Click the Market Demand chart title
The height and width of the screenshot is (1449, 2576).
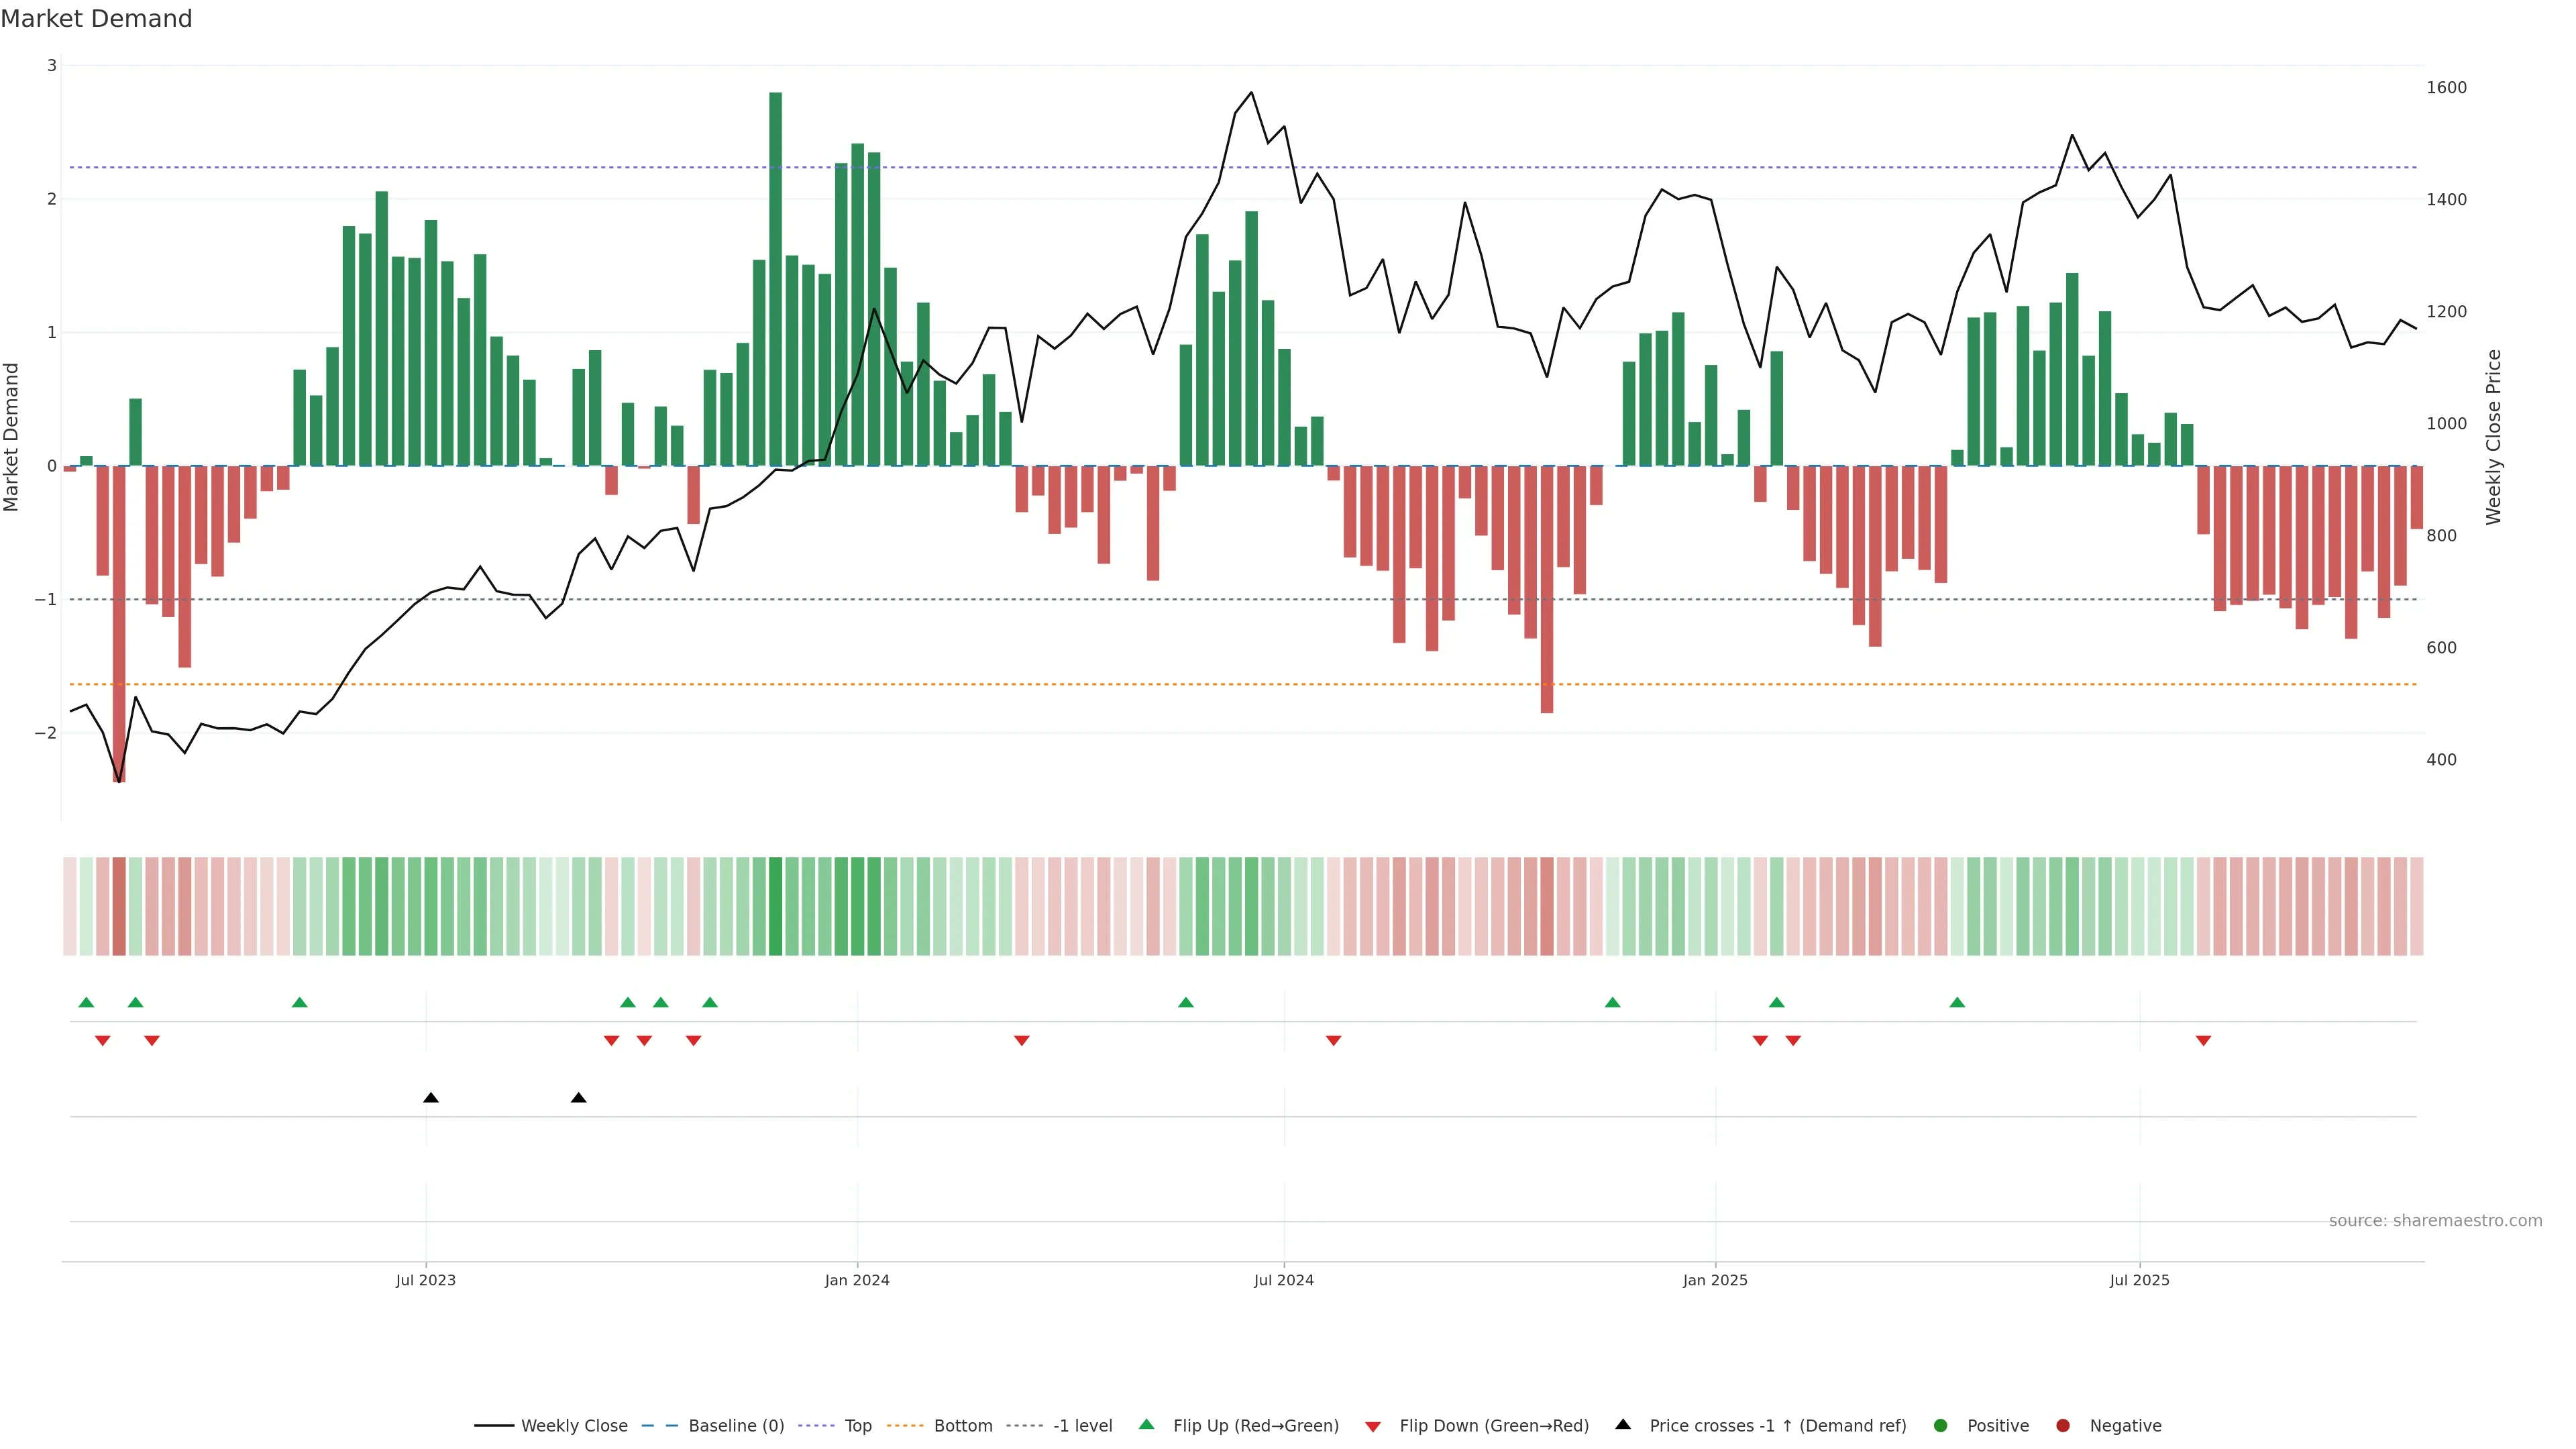(x=96, y=19)
